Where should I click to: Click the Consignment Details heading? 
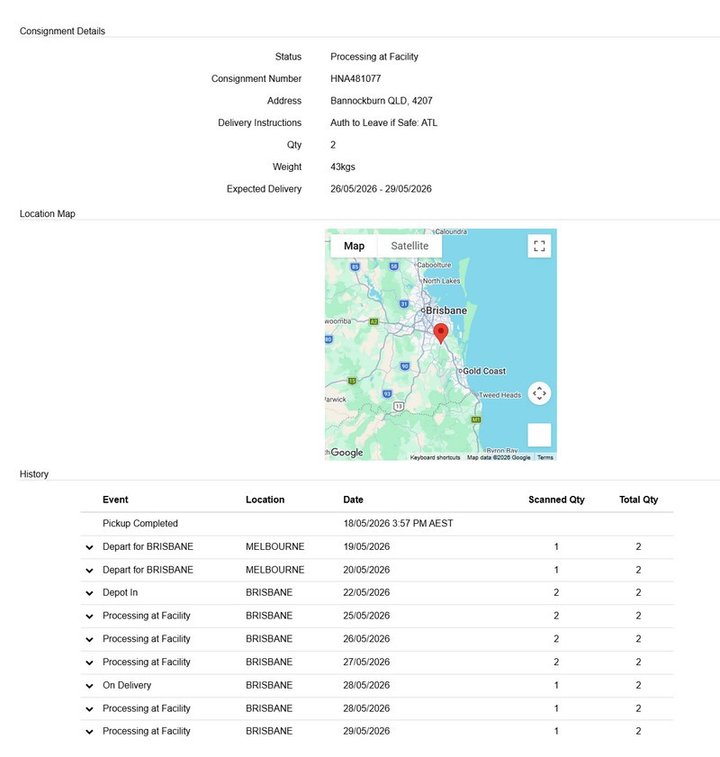(x=62, y=31)
